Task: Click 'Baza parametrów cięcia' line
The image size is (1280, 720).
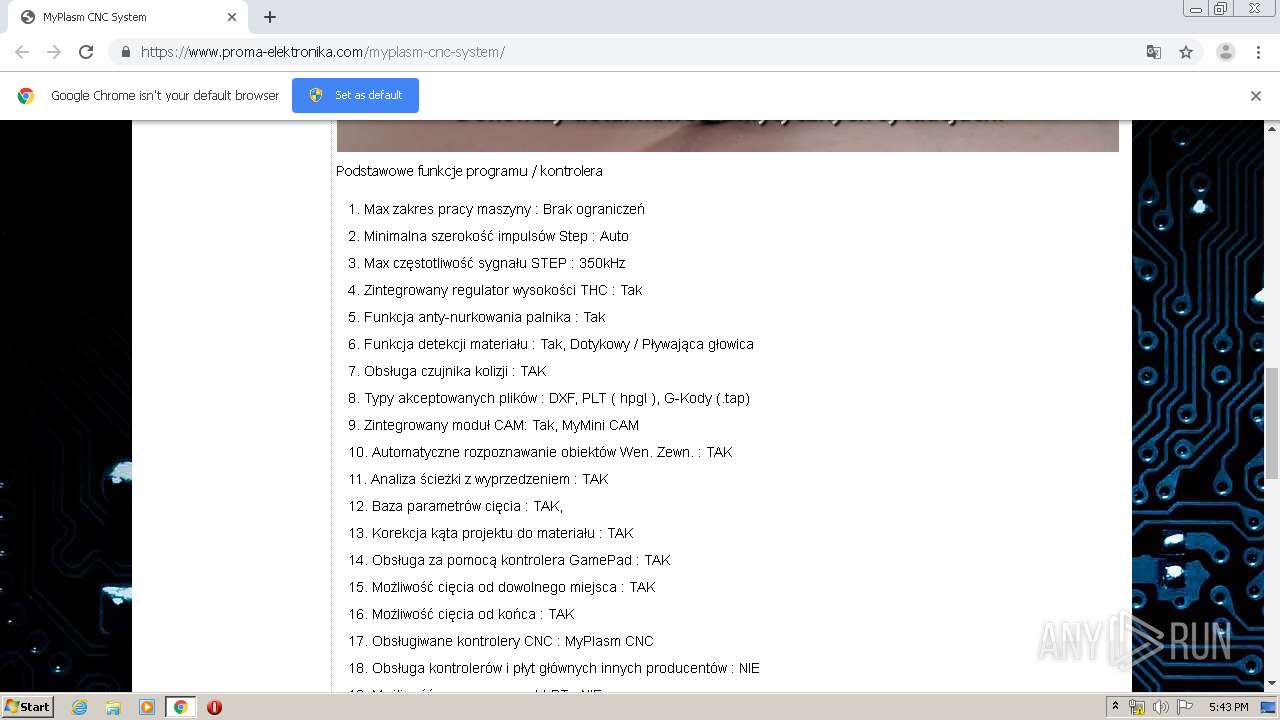Action: [x=467, y=506]
